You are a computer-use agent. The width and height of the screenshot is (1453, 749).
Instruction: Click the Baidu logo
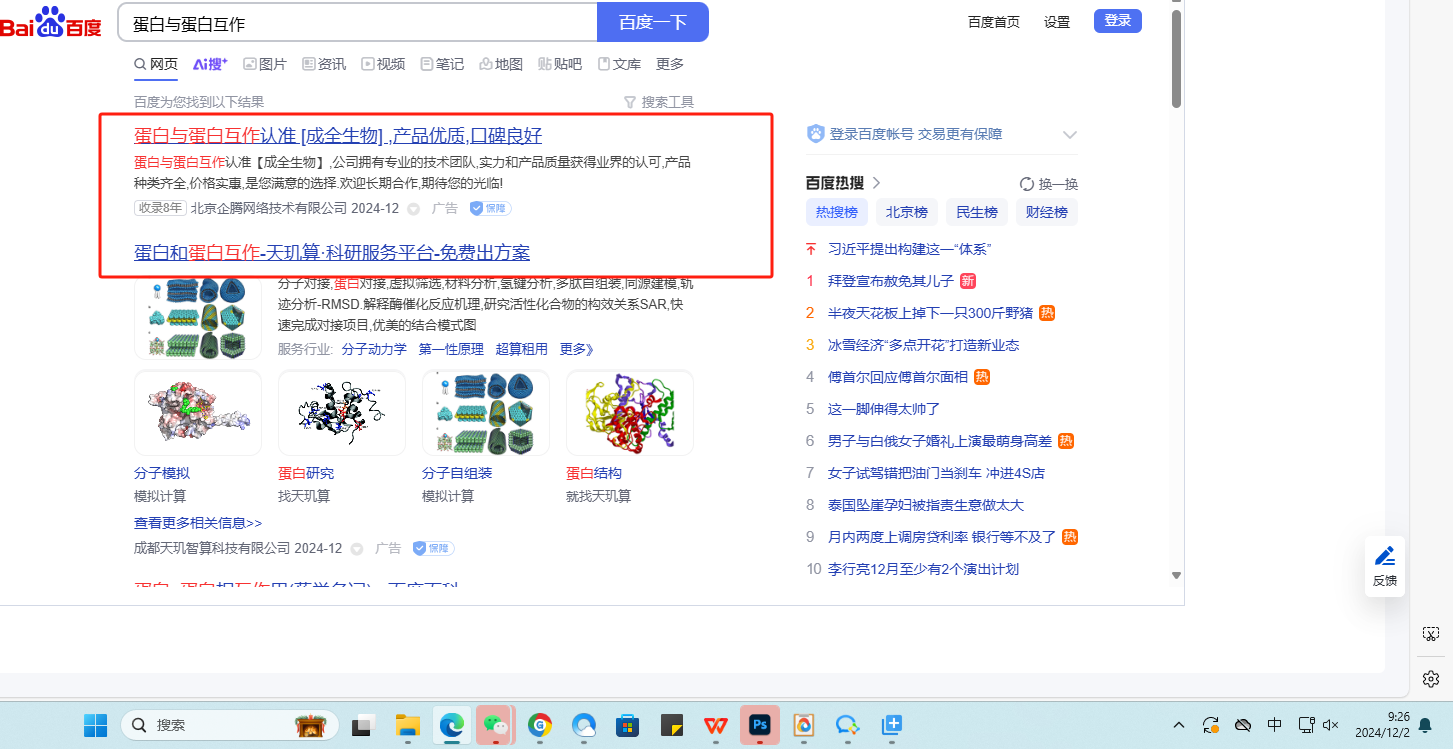click(52, 22)
